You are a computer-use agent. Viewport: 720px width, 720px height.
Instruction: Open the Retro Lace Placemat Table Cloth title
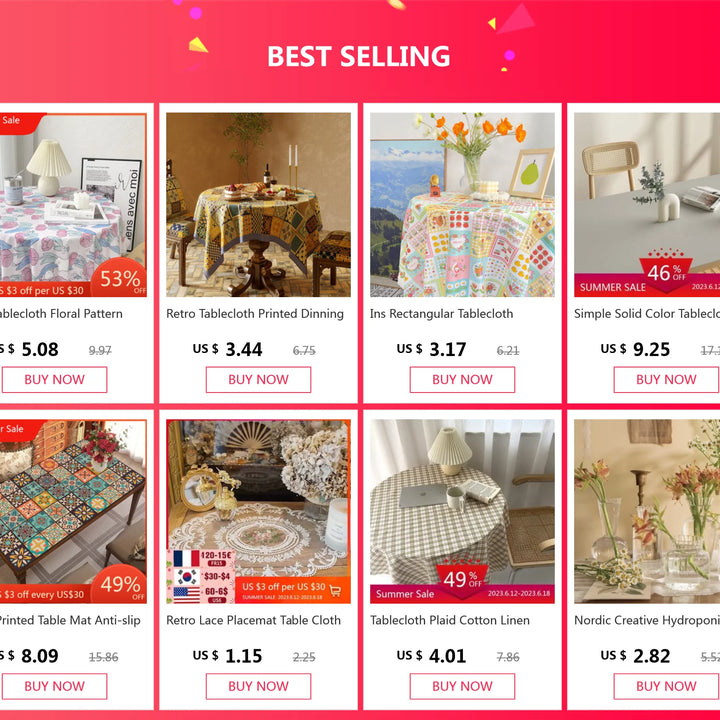pos(253,620)
